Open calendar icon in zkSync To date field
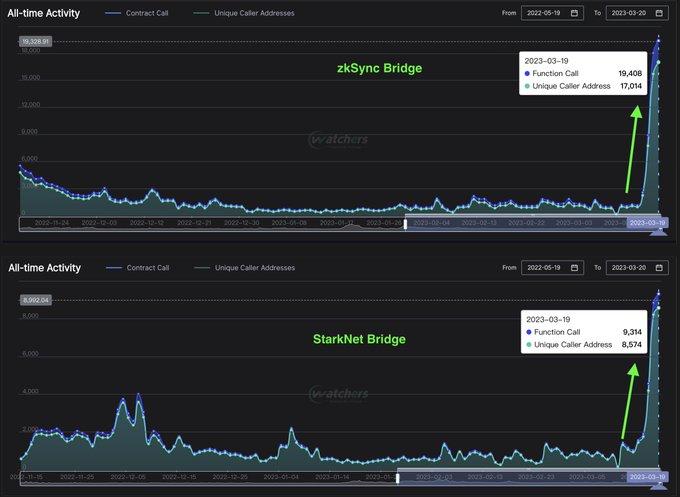This screenshot has width=680, height=497. pos(658,13)
